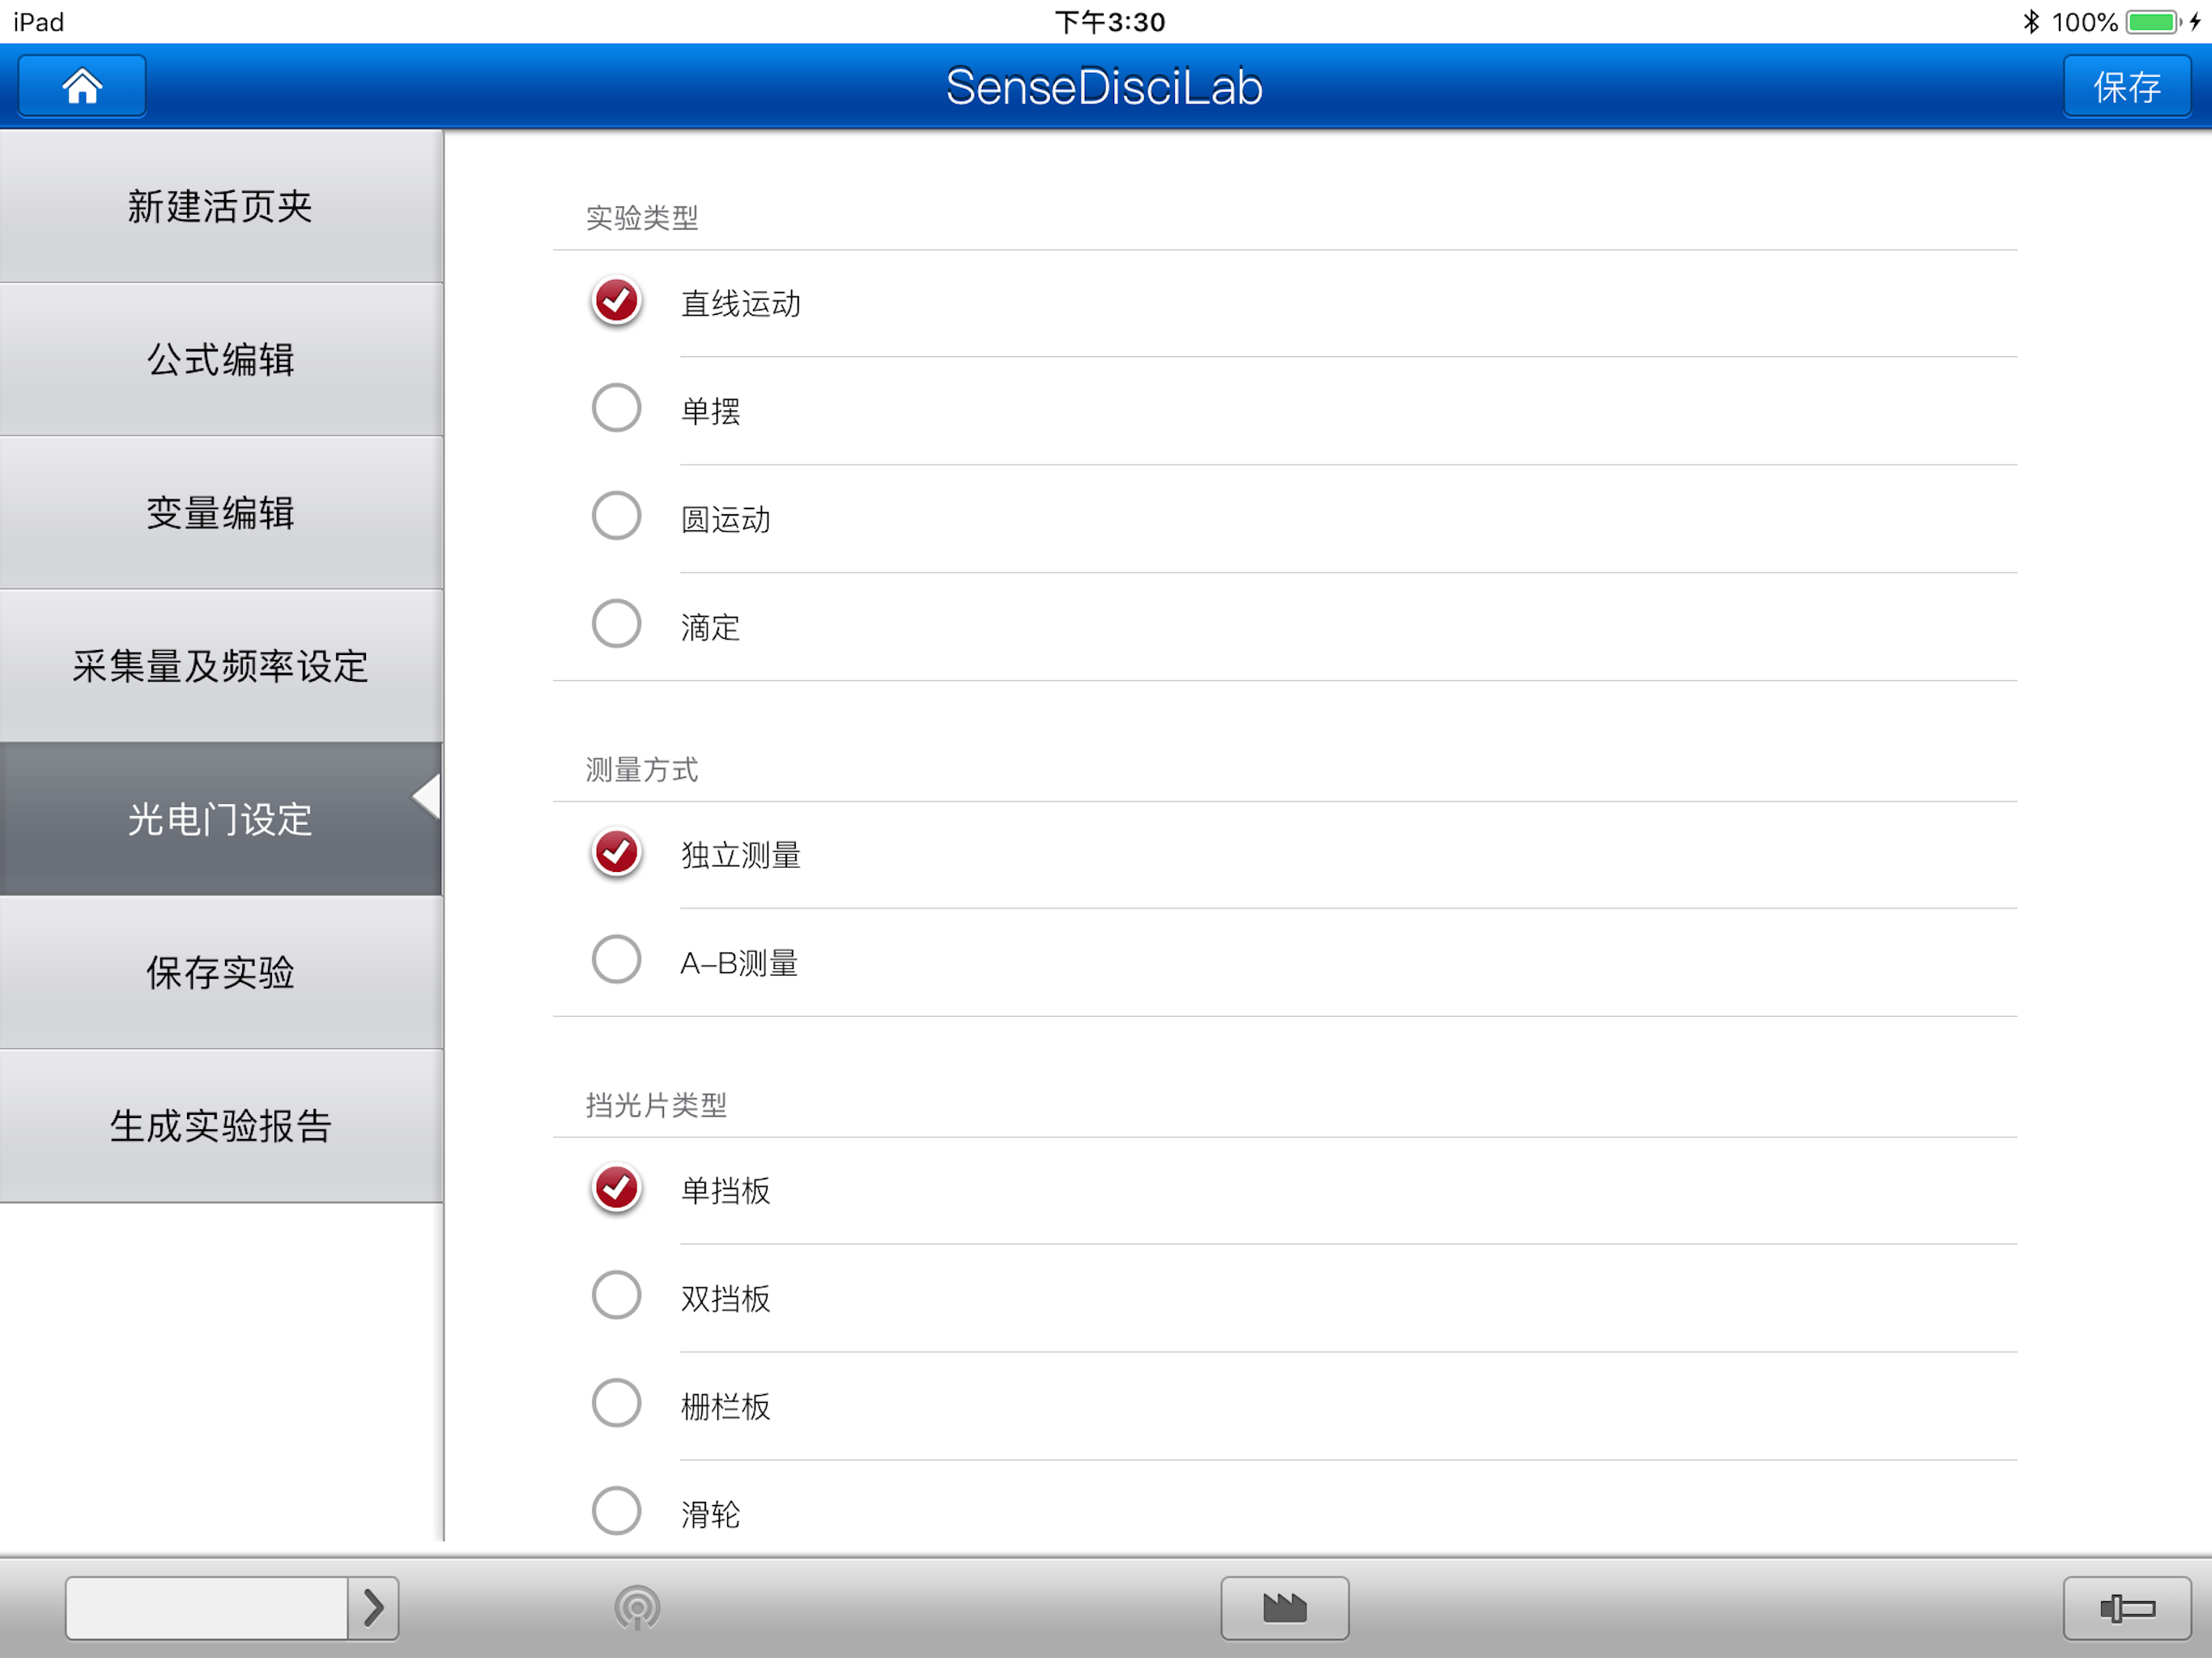Select 直线运动 radio button
The height and width of the screenshot is (1658, 2212).
tap(616, 301)
